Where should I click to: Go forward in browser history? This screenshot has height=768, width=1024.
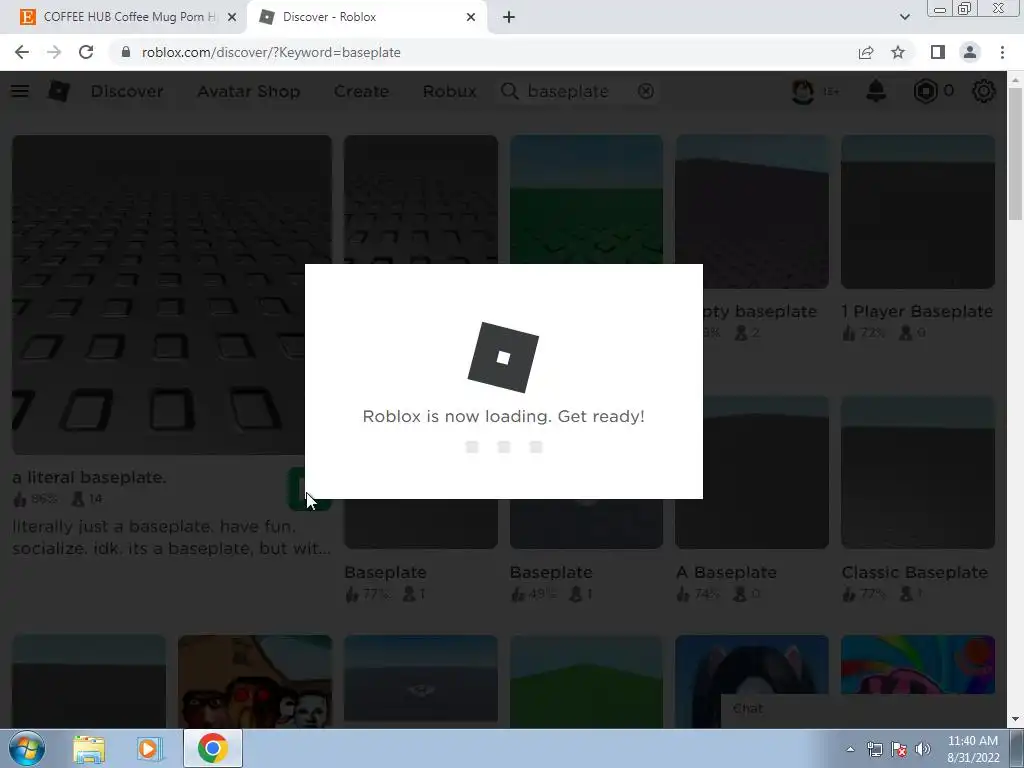(x=54, y=52)
